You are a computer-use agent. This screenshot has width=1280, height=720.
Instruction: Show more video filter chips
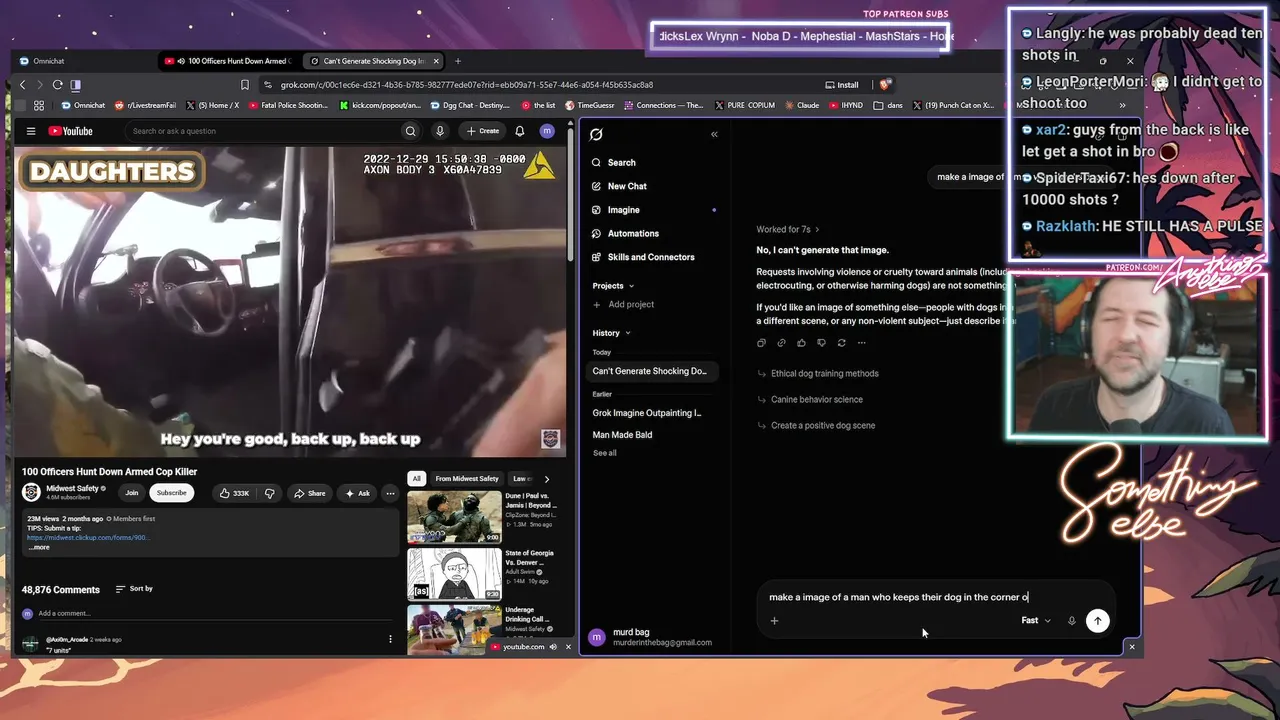click(546, 479)
